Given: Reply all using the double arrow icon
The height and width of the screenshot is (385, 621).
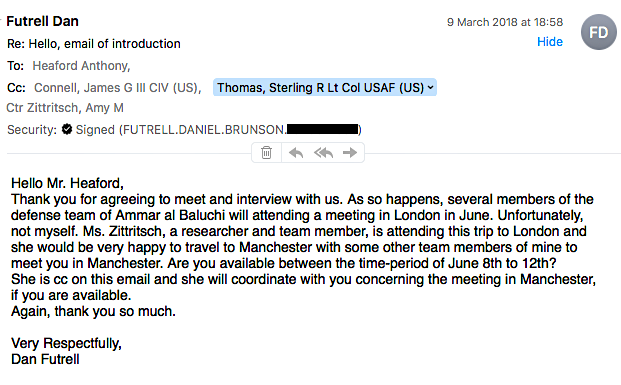Looking at the screenshot, I should (323, 152).
